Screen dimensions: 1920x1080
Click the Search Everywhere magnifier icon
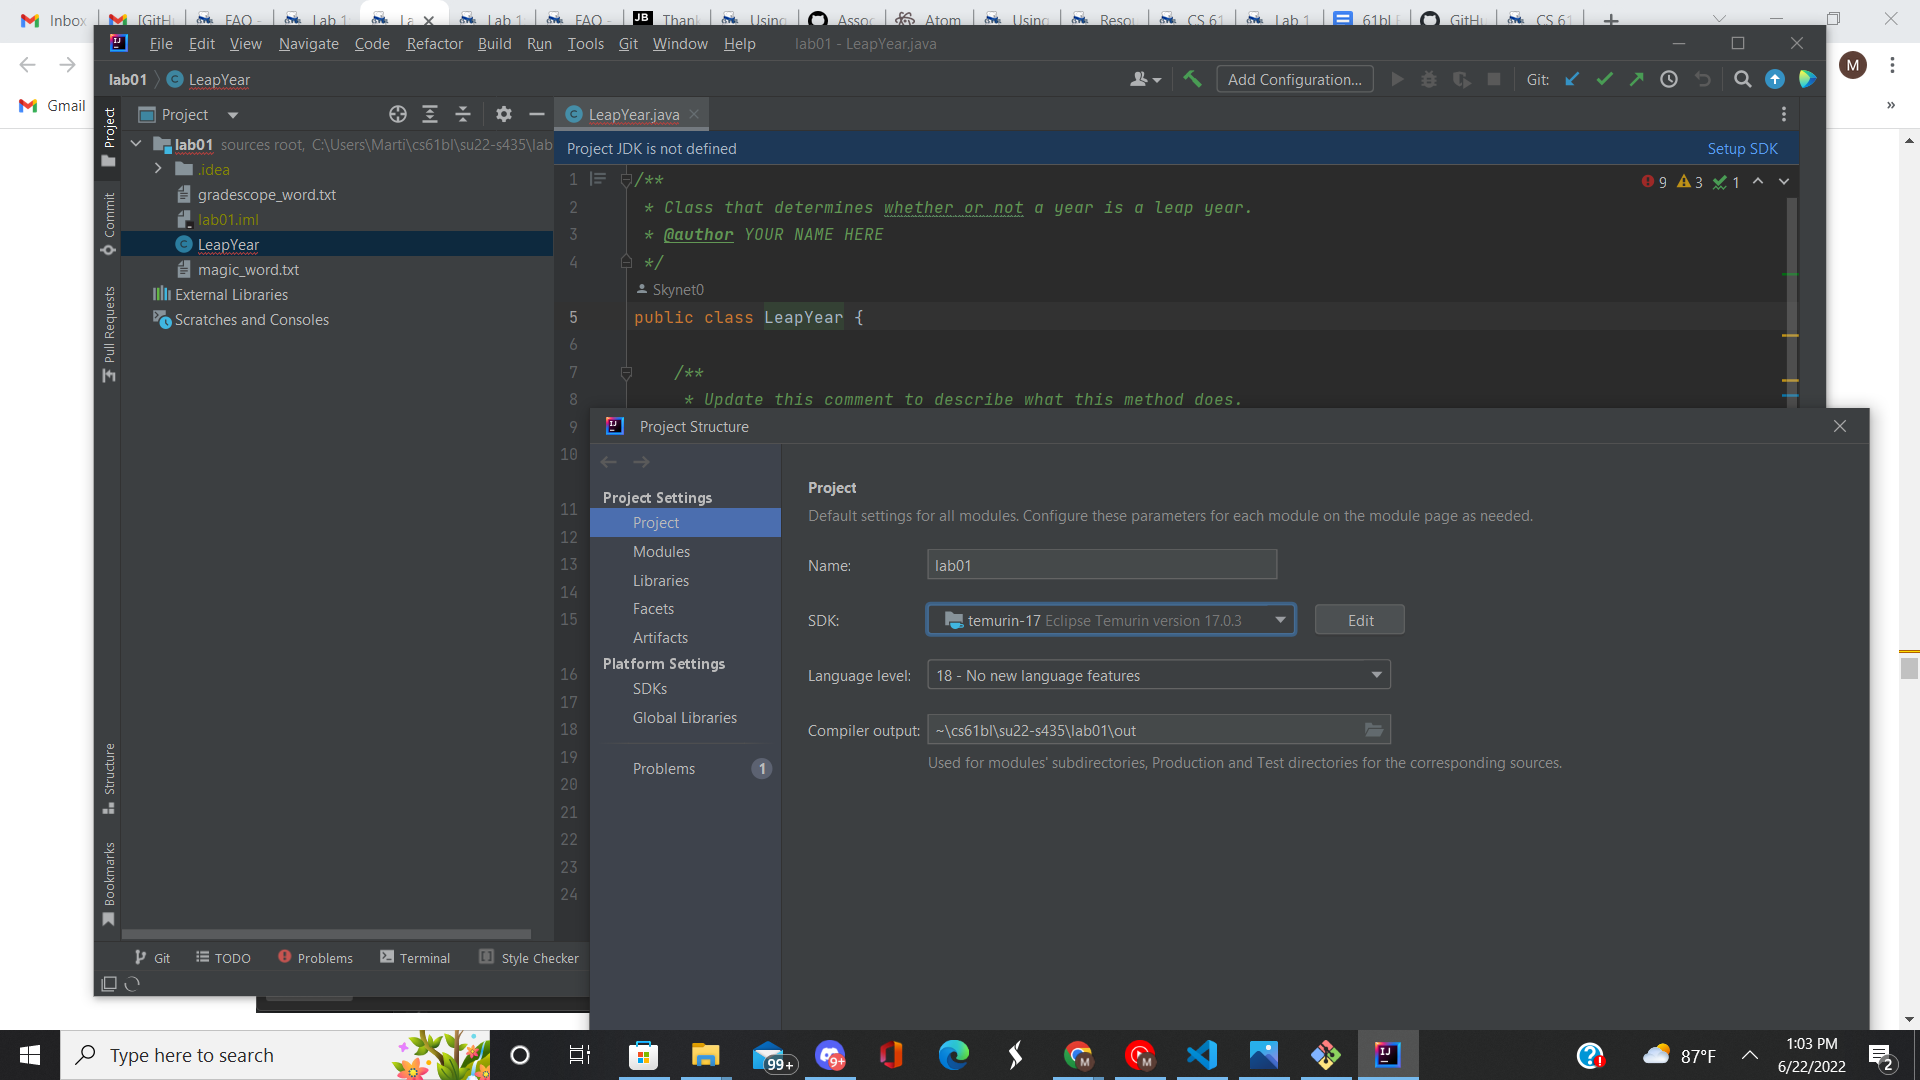click(1742, 79)
